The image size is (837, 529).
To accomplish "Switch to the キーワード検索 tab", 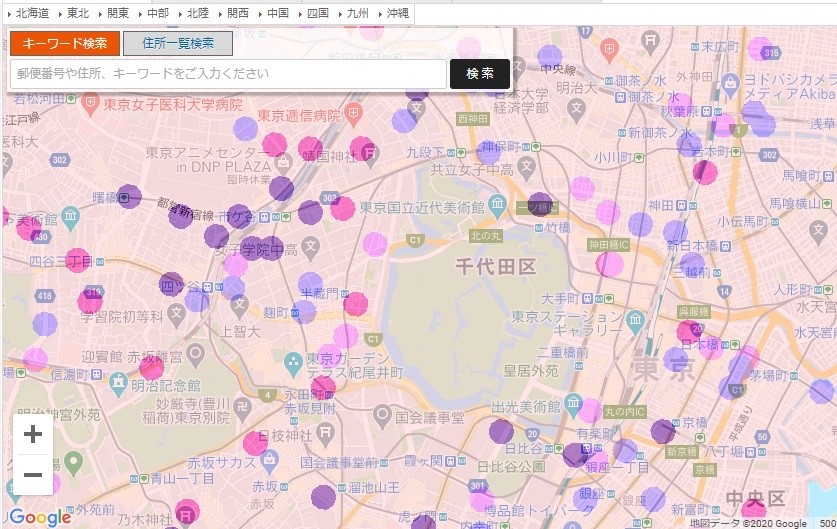I will pyautogui.click(x=65, y=43).
